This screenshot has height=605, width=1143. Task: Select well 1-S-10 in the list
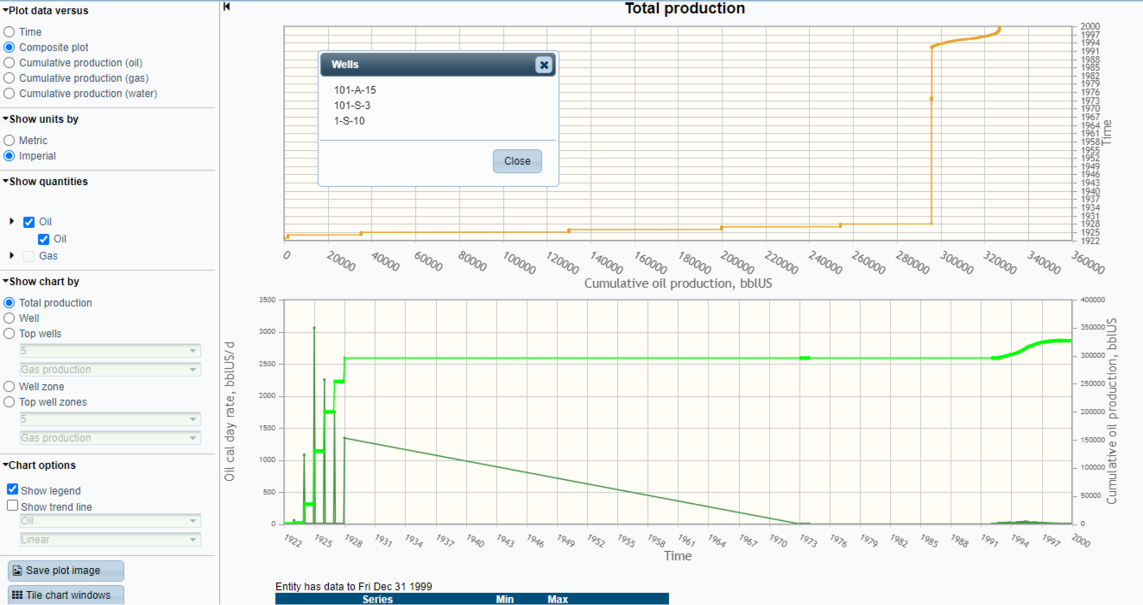349,121
